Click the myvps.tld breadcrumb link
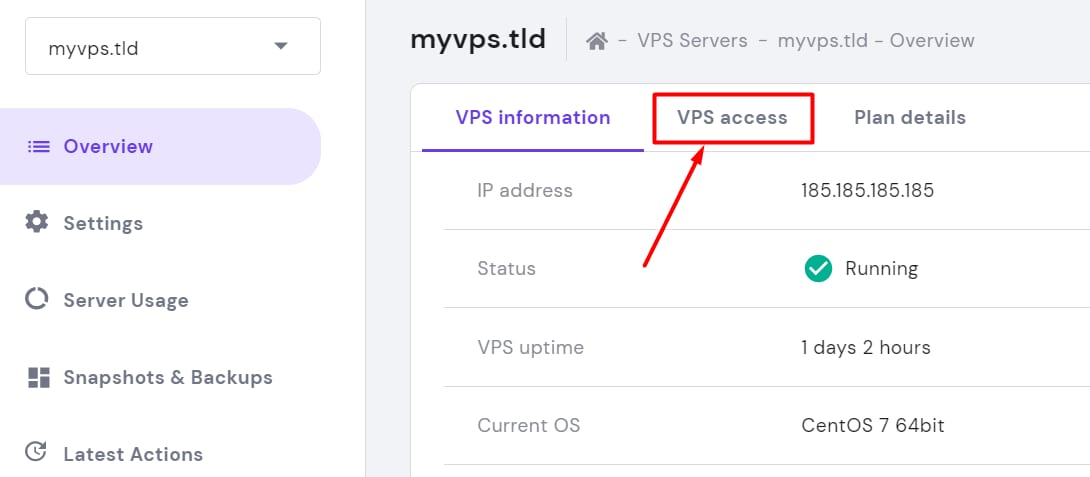This screenshot has height=477, width=1090. [820, 41]
